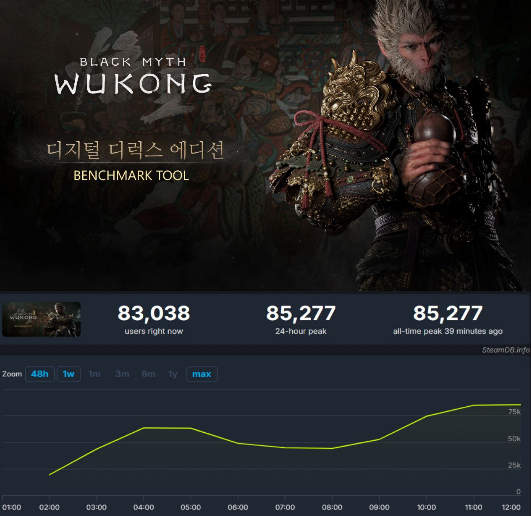Open the Wukong game thumbnail
This screenshot has width=531, height=516.
coord(41,319)
